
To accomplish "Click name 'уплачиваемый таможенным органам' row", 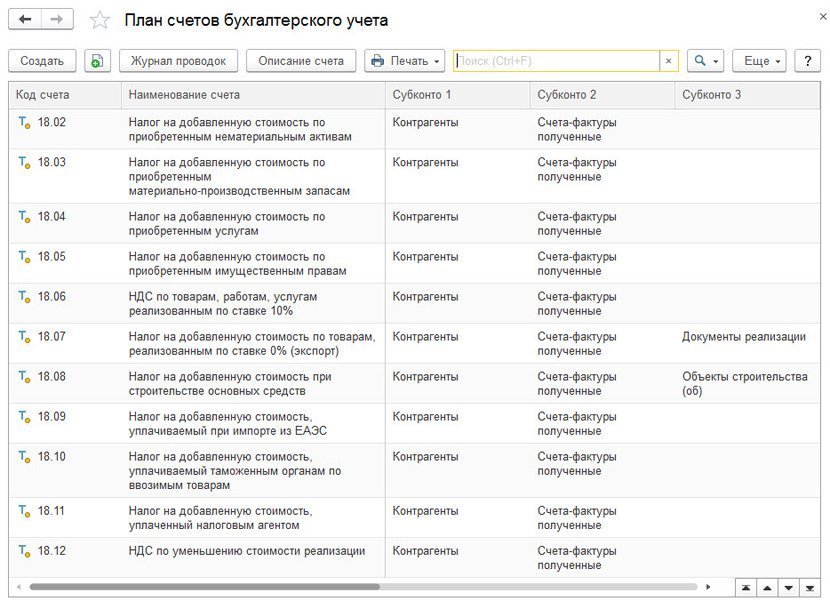I will (x=234, y=471).
